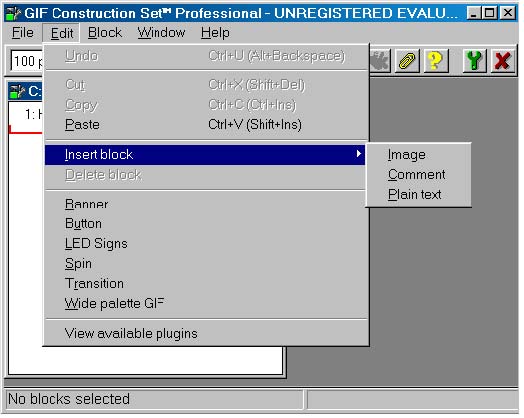Click the 100 percent zoom field

tap(27, 61)
